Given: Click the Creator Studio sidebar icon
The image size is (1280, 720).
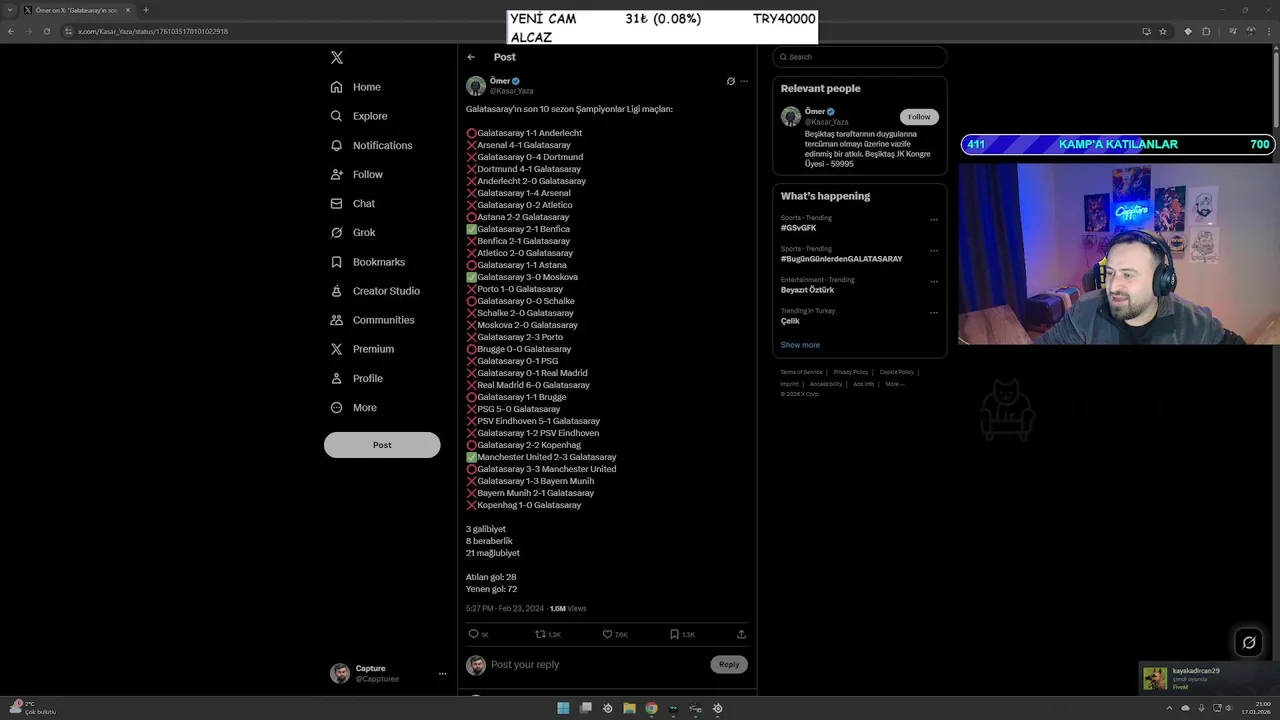Looking at the screenshot, I should pos(337,291).
